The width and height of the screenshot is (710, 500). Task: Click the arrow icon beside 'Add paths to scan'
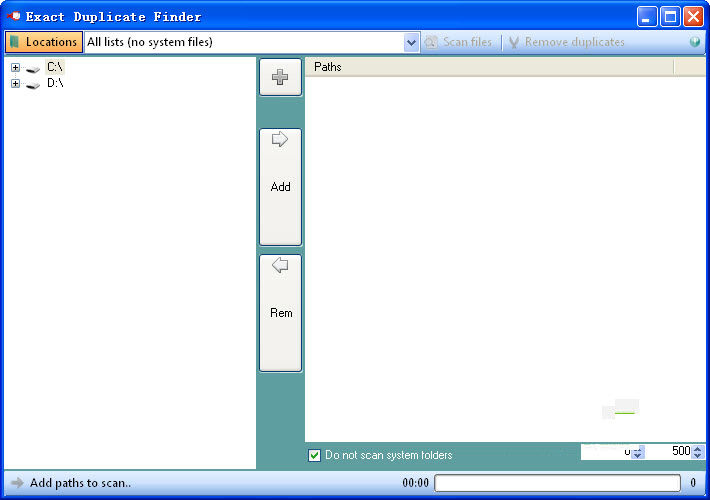point(17,483)
